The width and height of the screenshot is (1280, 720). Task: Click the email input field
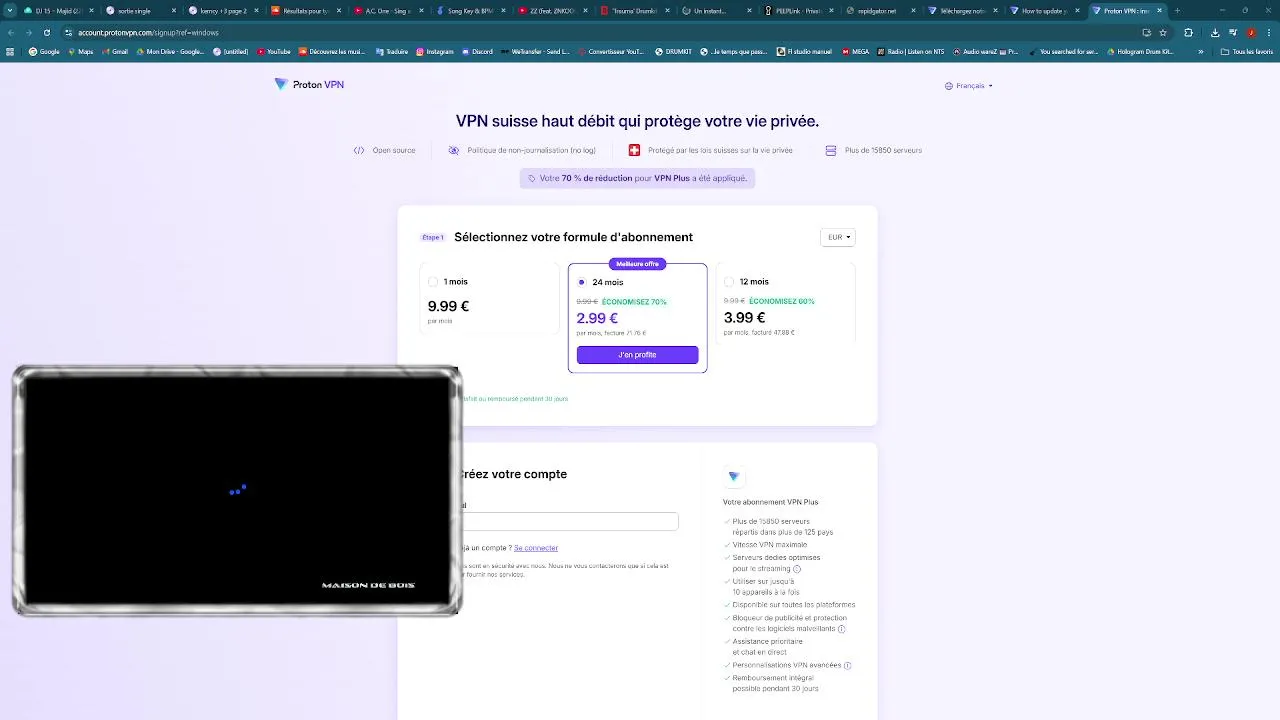pyautogui.click(x=569, y=521)
